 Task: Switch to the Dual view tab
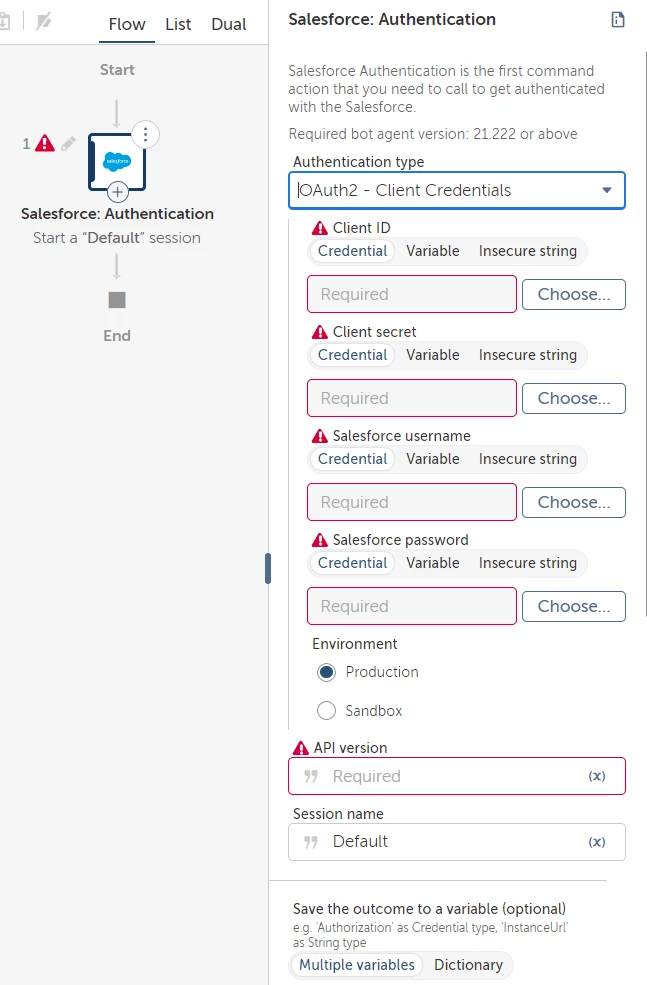click(x=229, y=24)
